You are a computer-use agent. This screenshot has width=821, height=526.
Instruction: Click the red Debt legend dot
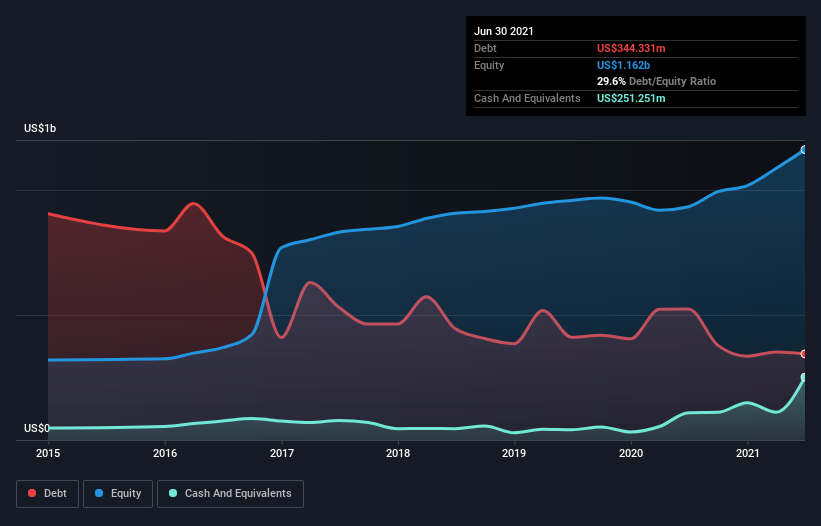tap(32, 493)
